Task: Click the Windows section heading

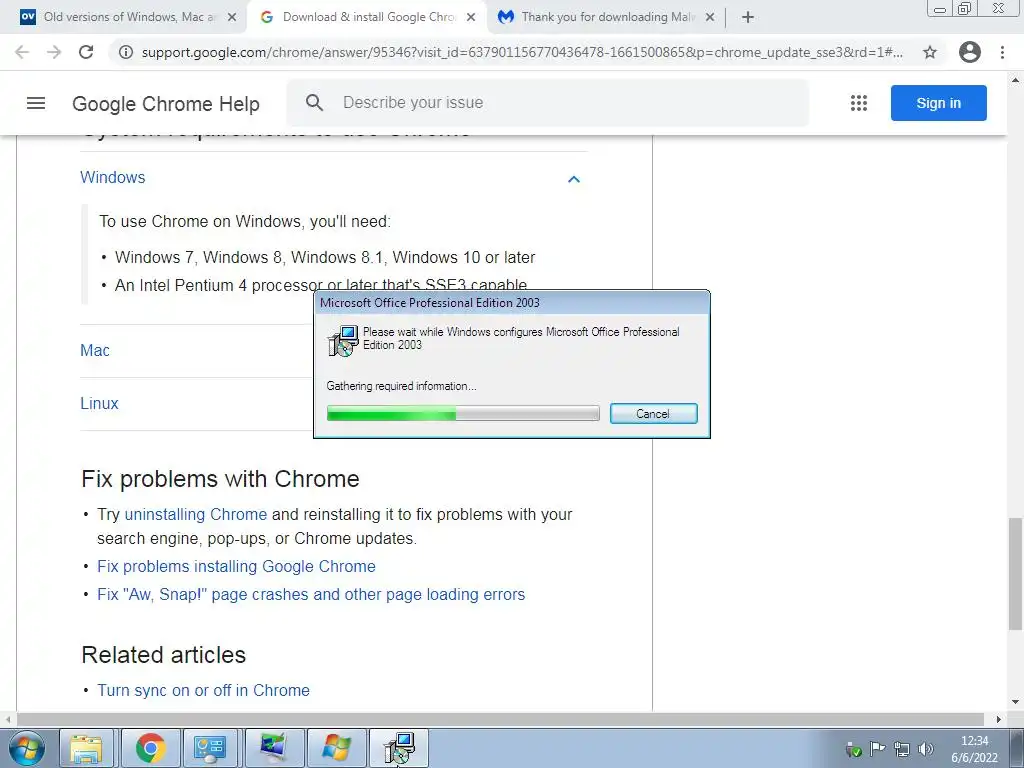Action: (x=112, y=178)
